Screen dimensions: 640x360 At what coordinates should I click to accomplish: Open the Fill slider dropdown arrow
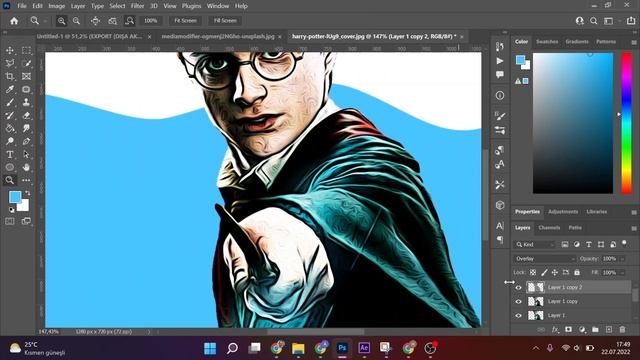pos(622,272)
